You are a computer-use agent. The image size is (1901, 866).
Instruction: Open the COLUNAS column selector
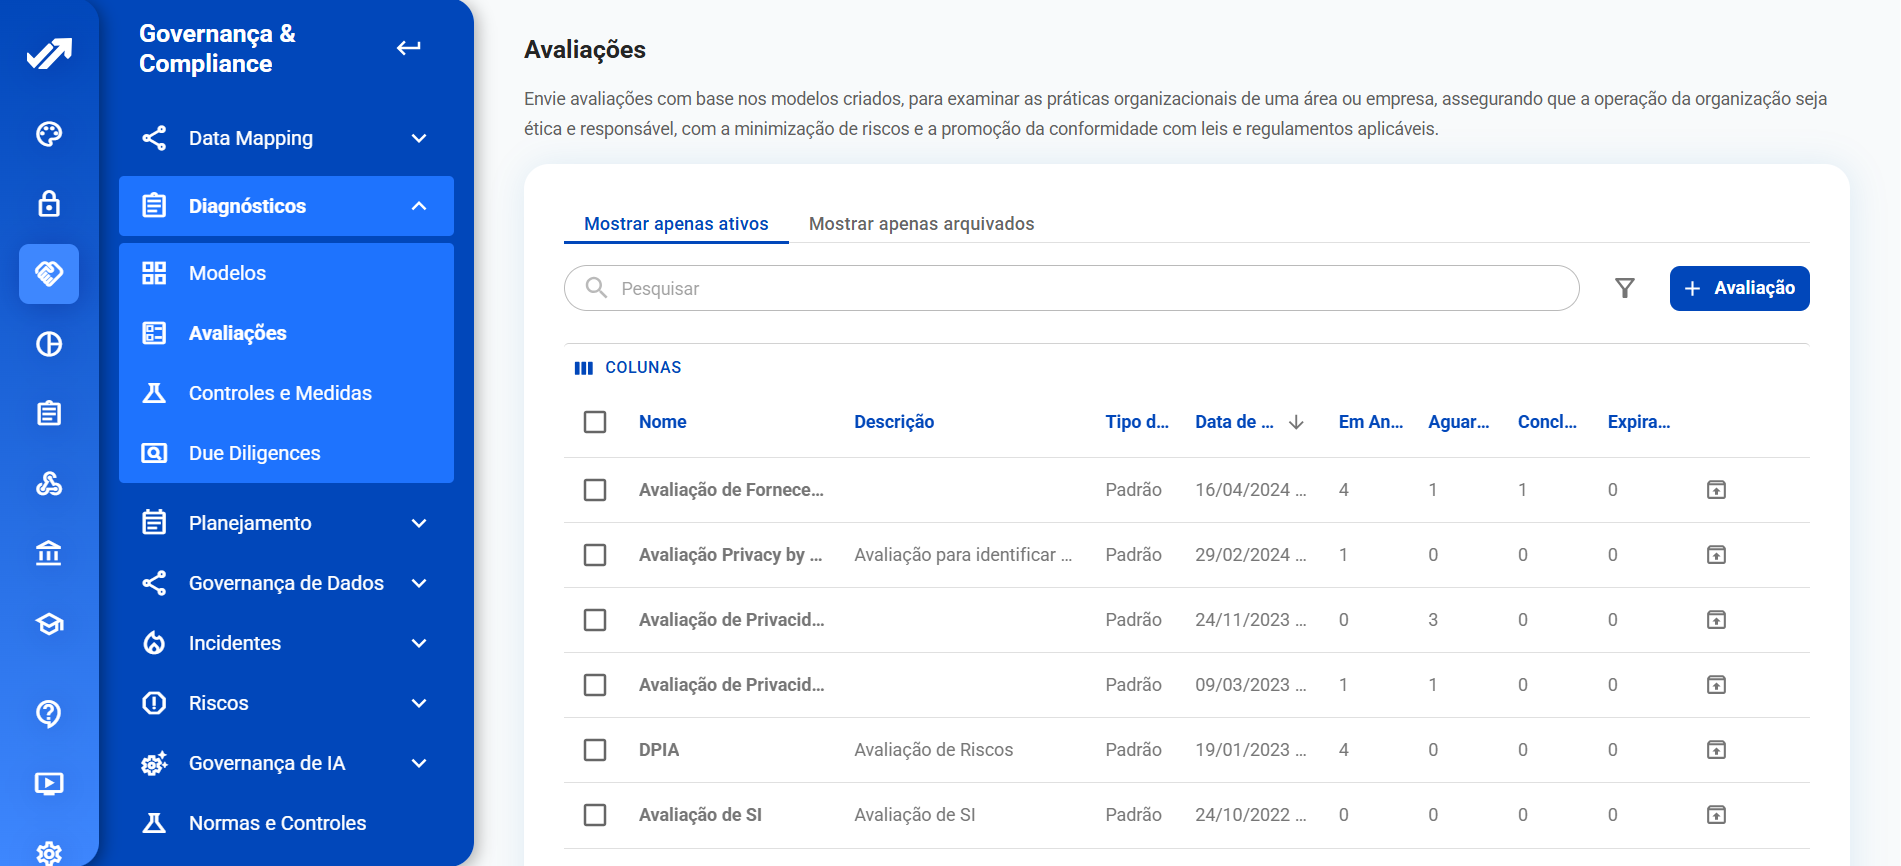(x=628, y=368)
